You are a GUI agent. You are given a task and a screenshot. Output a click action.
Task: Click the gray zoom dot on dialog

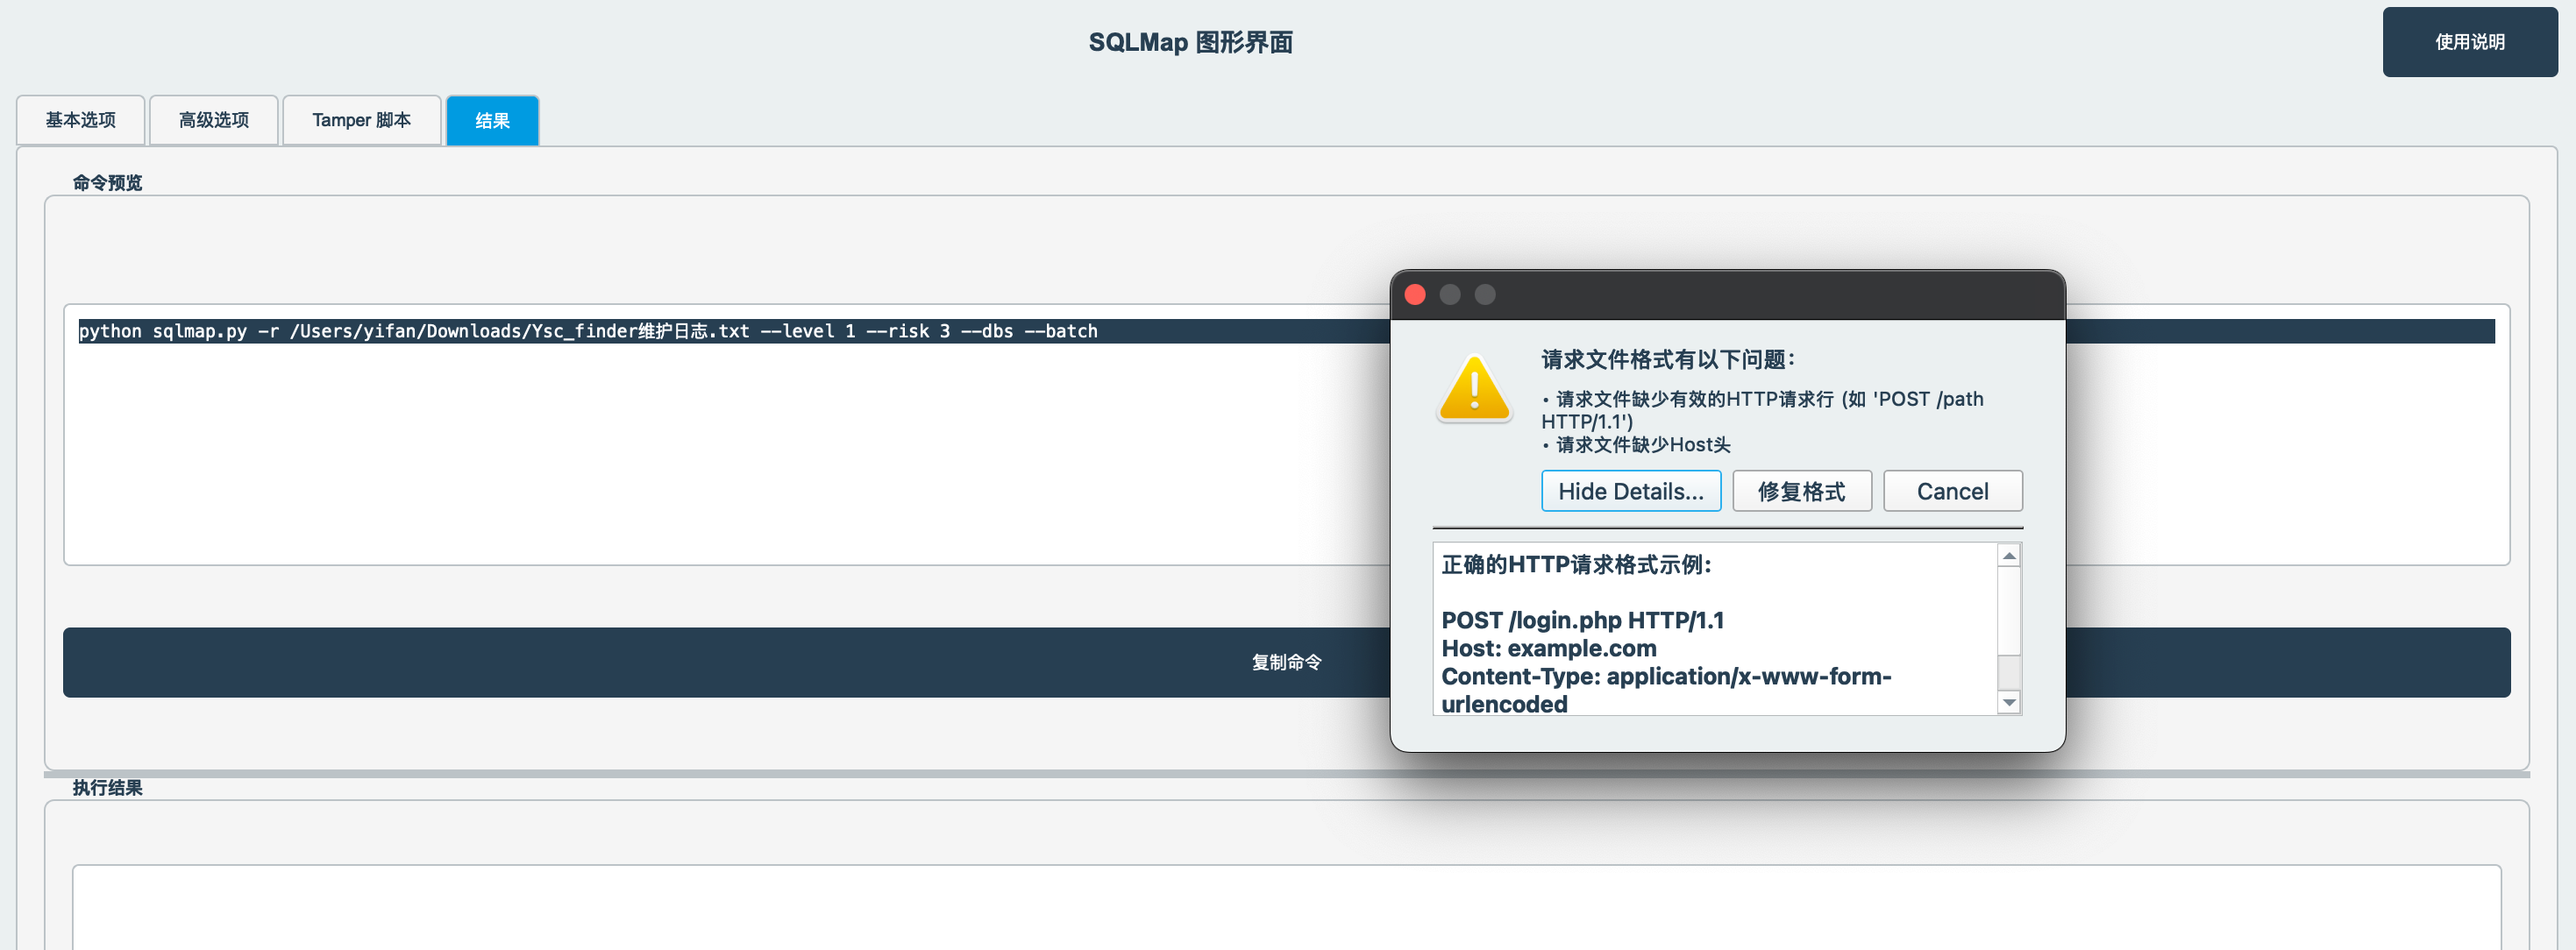[1485, 294]
